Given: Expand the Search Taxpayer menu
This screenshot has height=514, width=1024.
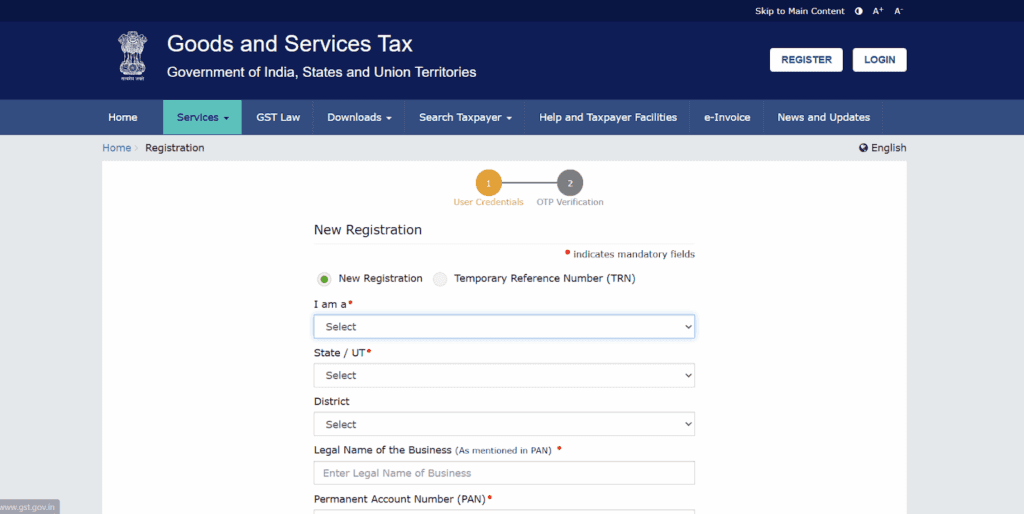Looking at the screenshot, I should coord(465,118).
